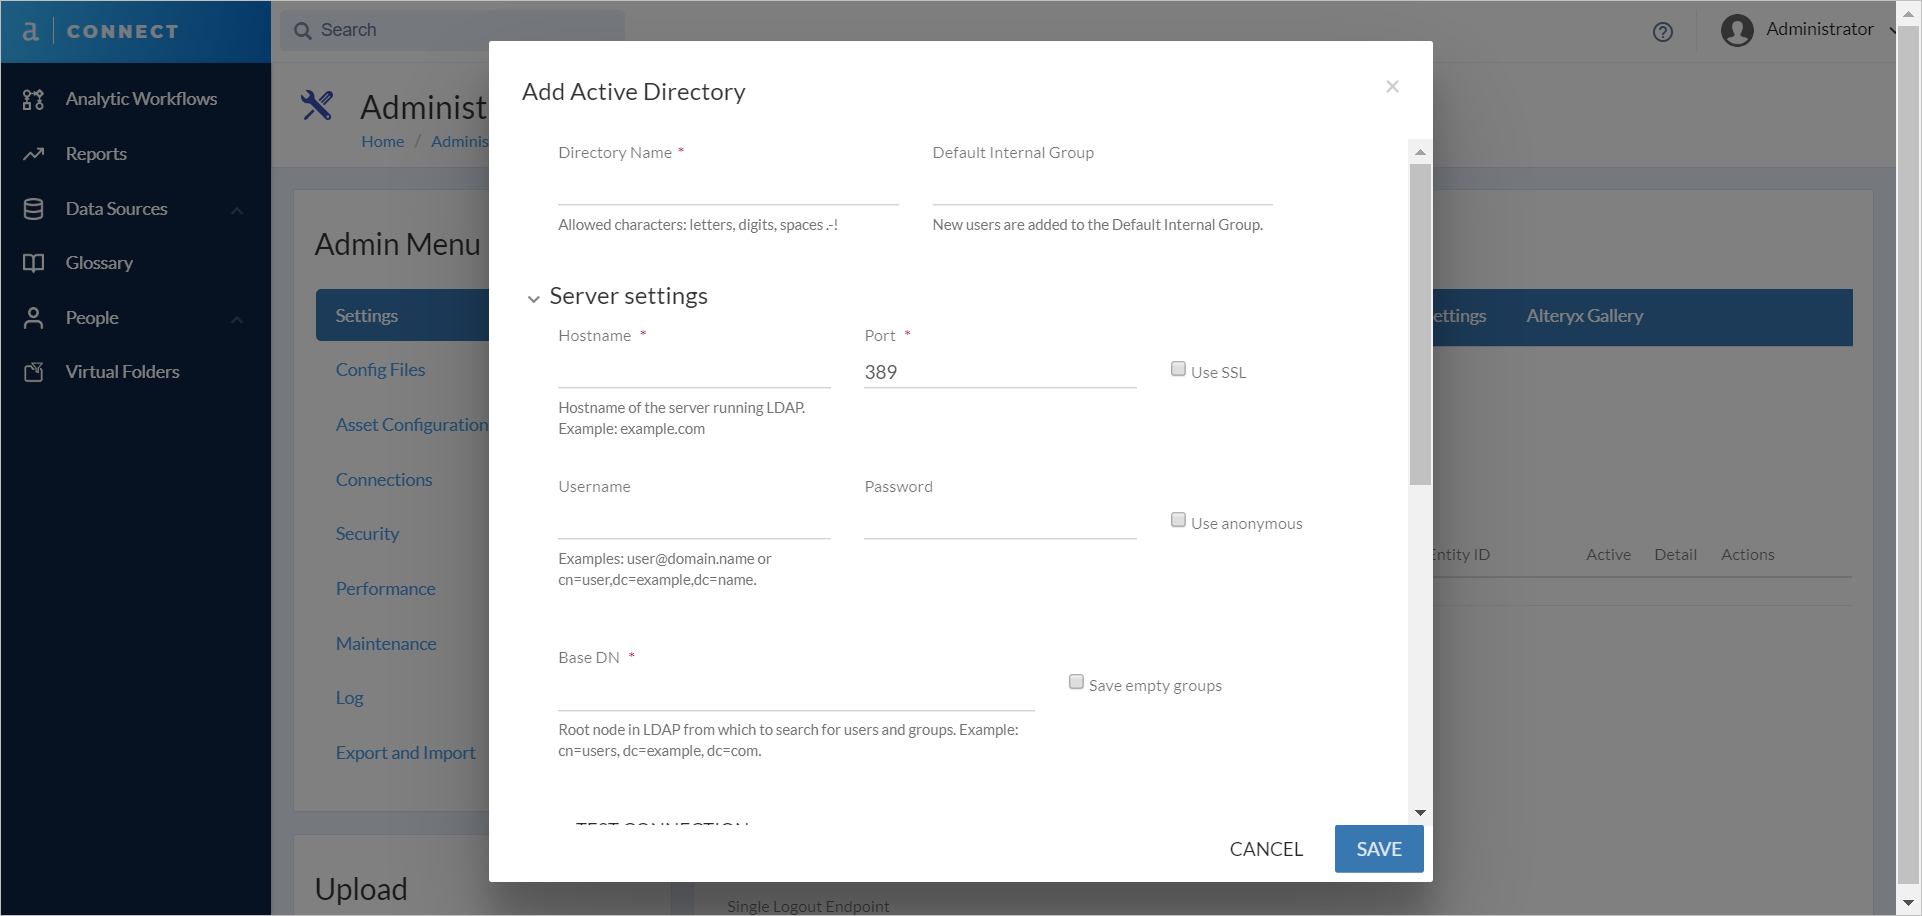The image size is (1922, 916).
Task: Open Maintenance admin link
Action: click(386, 644)
